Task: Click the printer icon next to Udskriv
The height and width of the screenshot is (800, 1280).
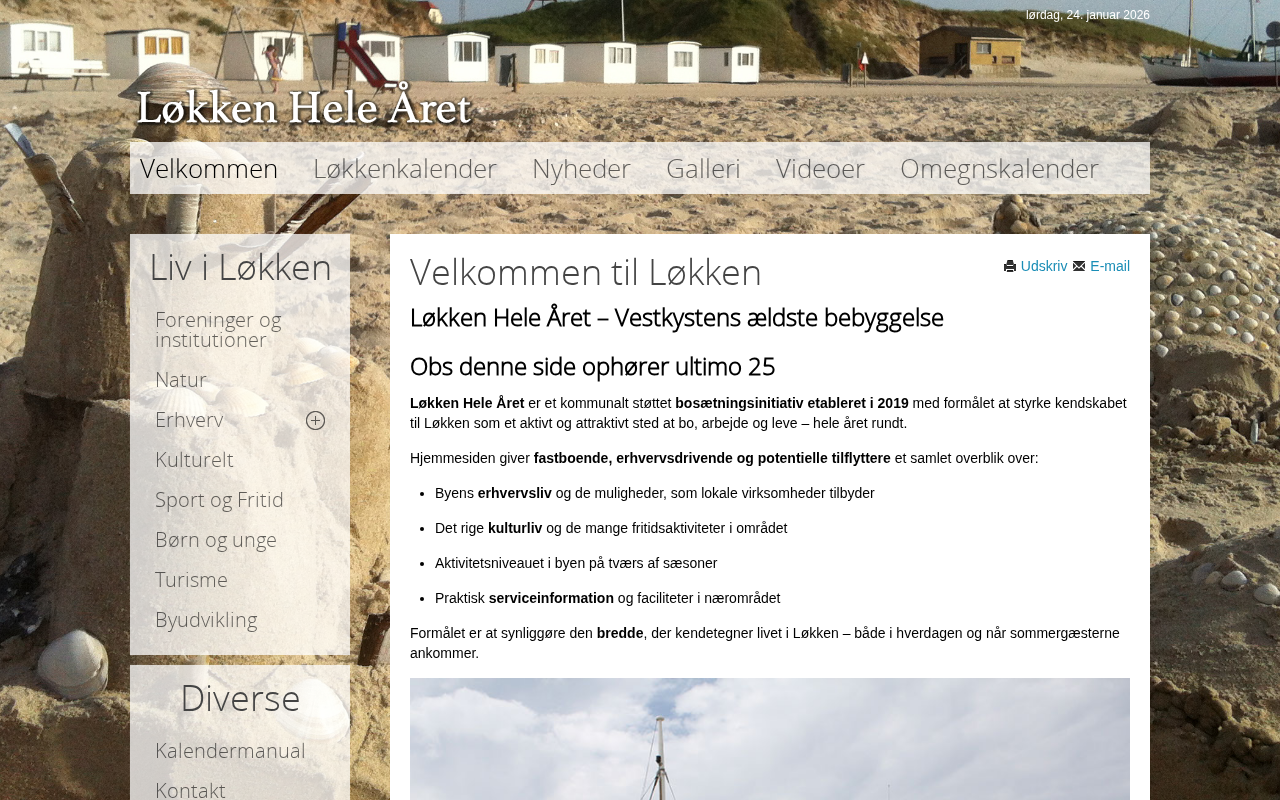Action: coord(1010,266)
